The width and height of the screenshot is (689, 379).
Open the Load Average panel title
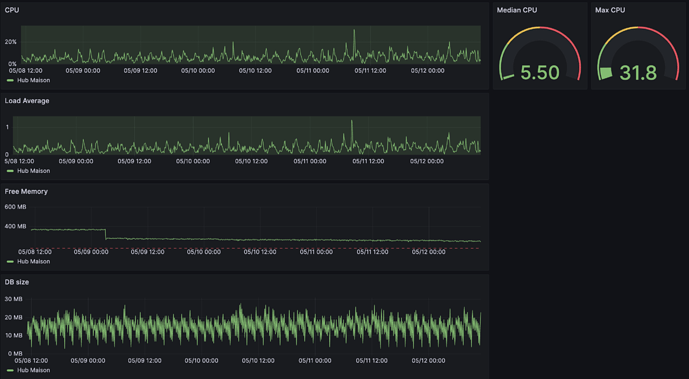(27, 101)
